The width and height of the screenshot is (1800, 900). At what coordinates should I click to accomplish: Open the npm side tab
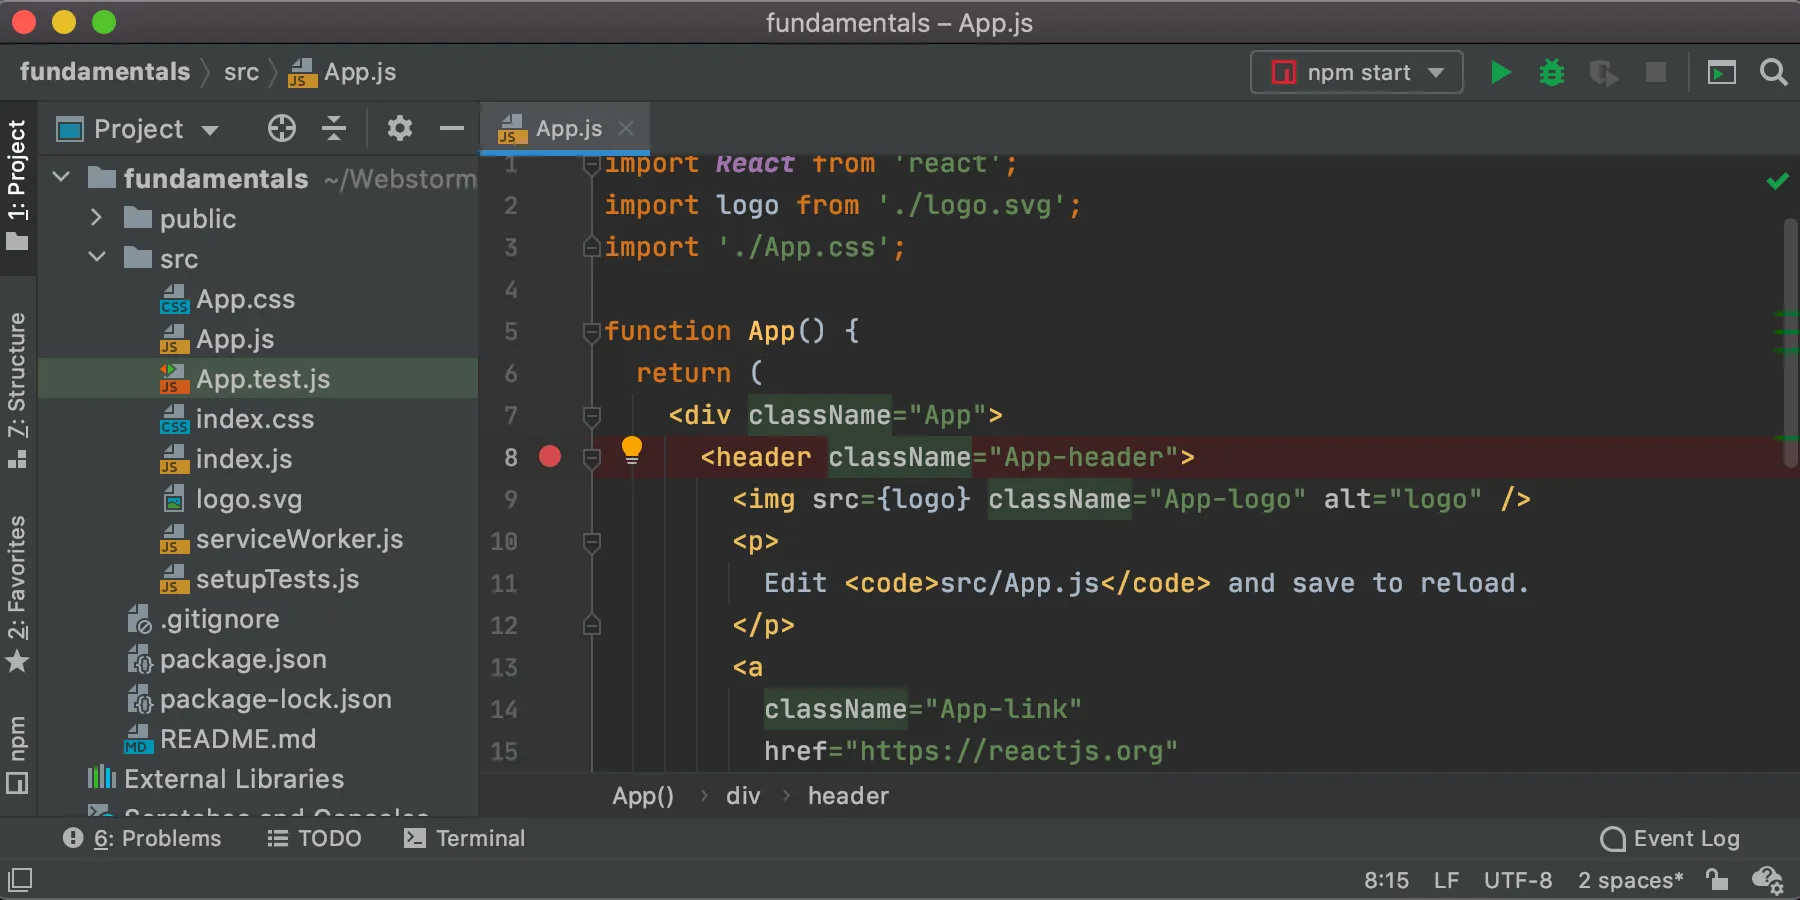[18, 754]
